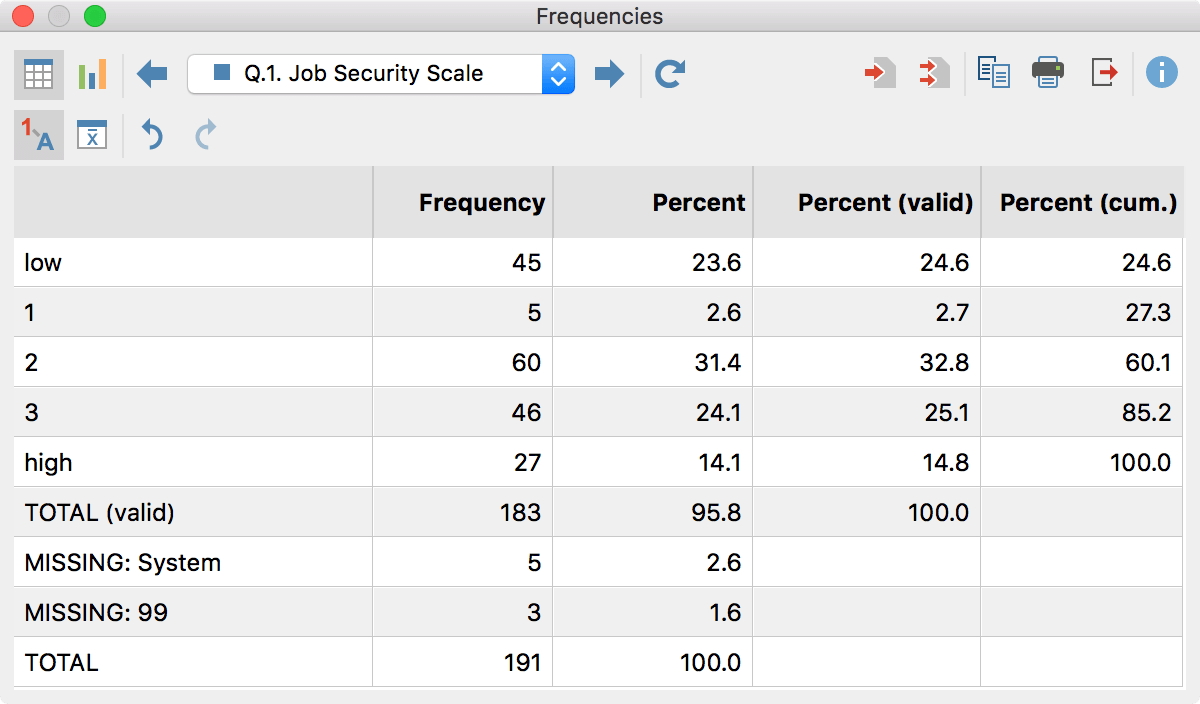This screenshot has width=1200, height=704.
Task: Copy table to clipboard icon
Action: (994, 73)
